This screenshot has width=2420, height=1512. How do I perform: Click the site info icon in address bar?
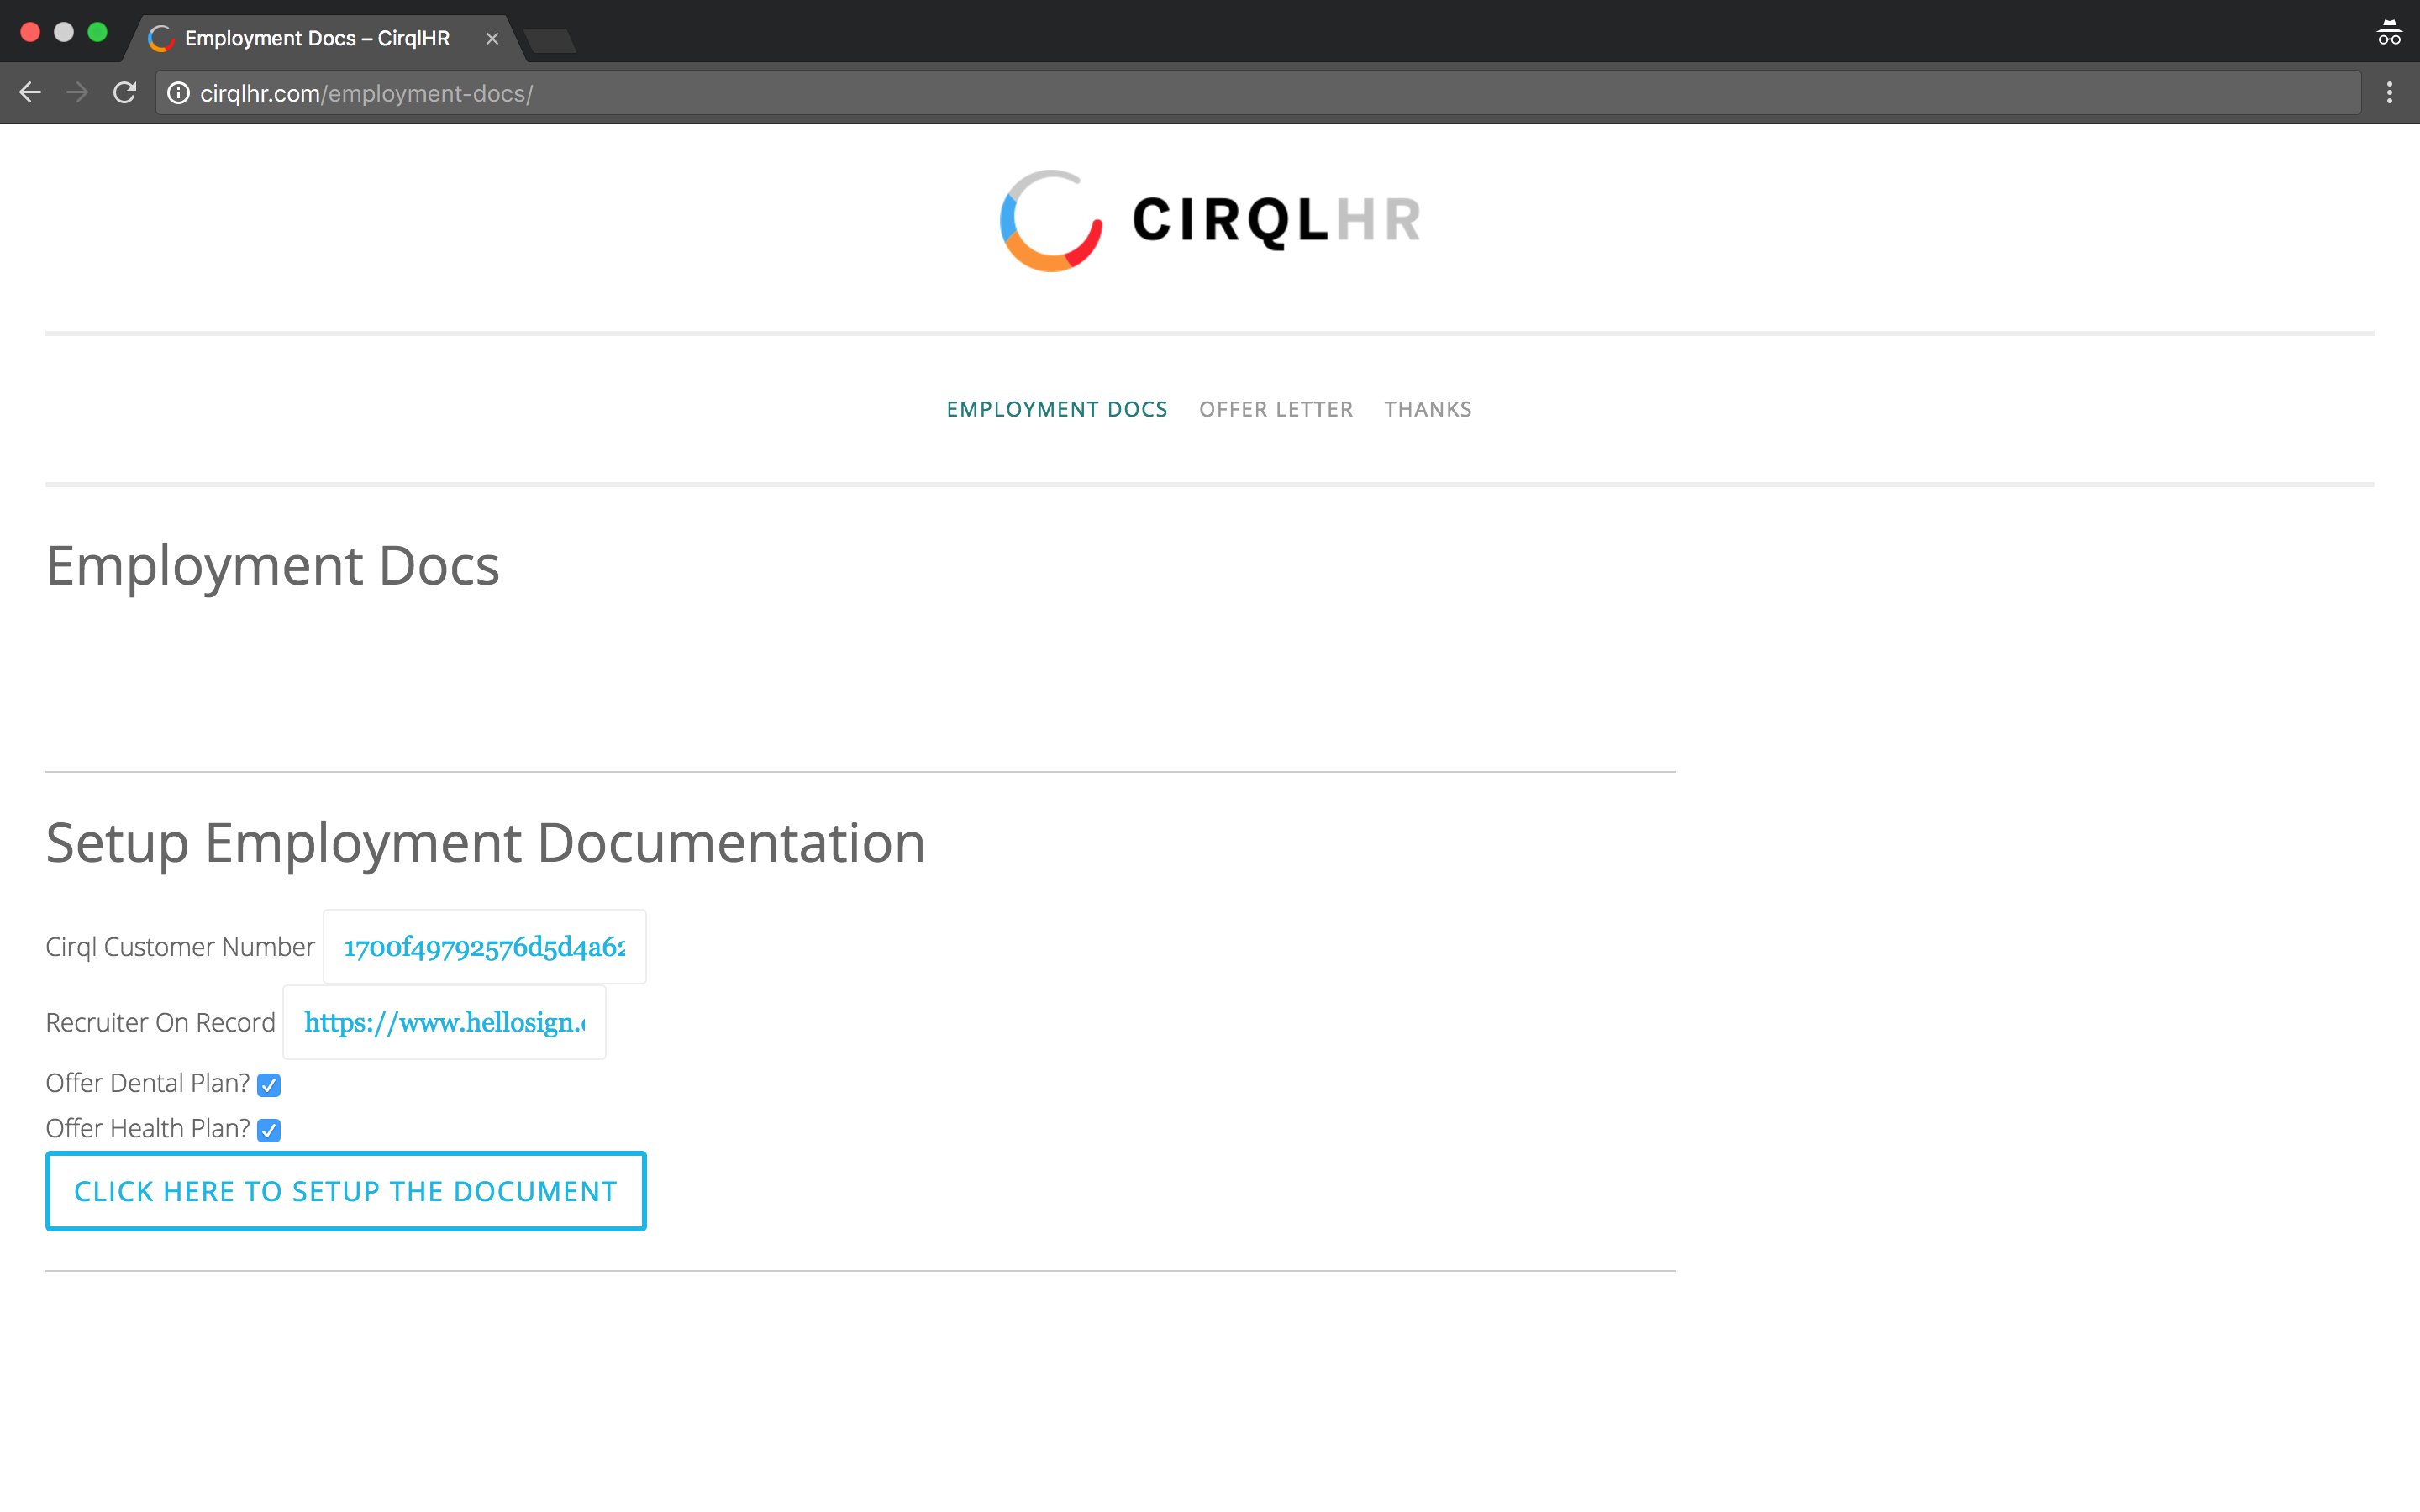(x=178, y=93)
